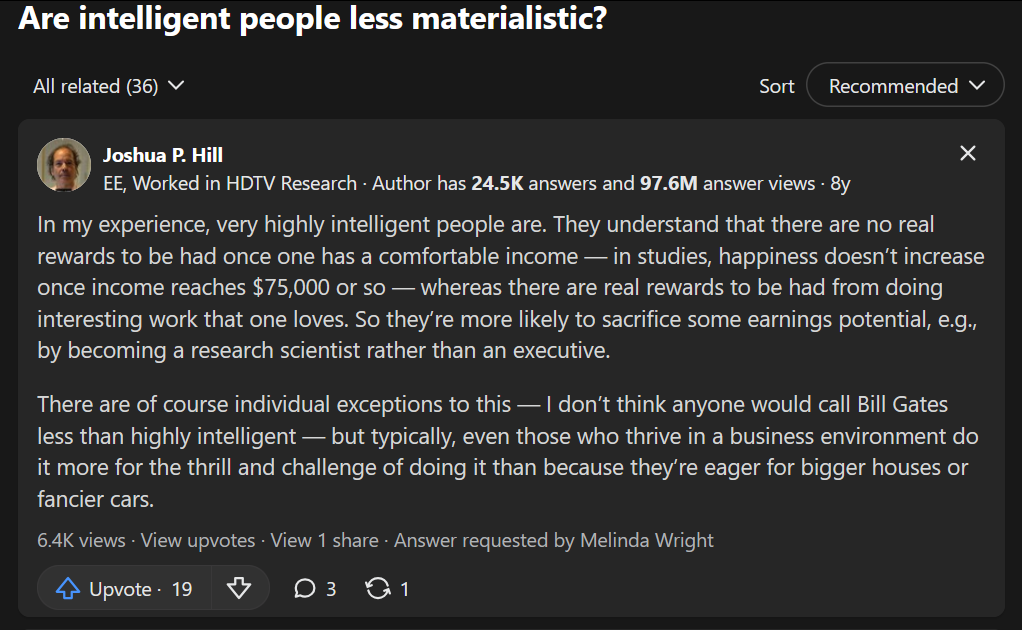
Task: Open Joshua P. Hill's profile photo
Action: point(64,165)
